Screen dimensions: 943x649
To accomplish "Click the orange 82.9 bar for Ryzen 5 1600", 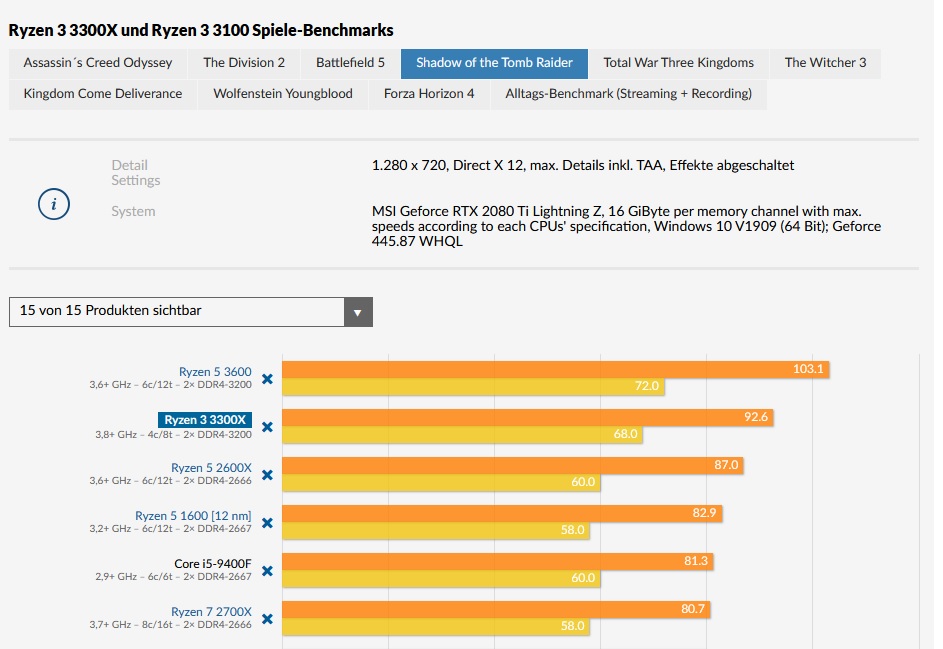I will pos(502,513).
